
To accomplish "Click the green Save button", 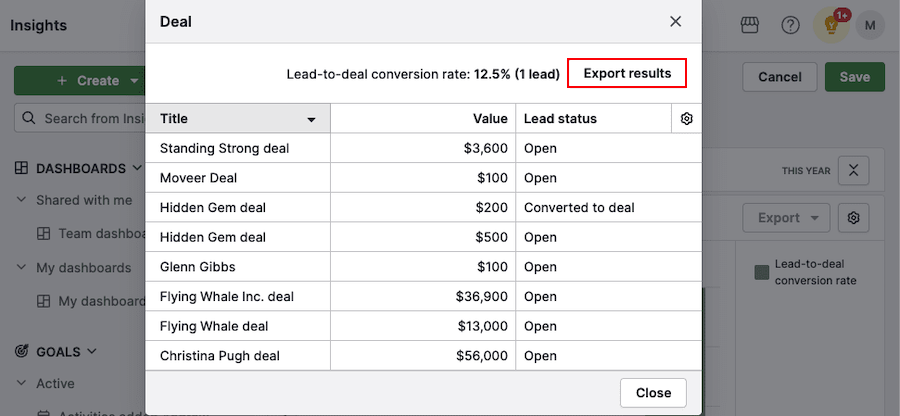I will (854, 77).
